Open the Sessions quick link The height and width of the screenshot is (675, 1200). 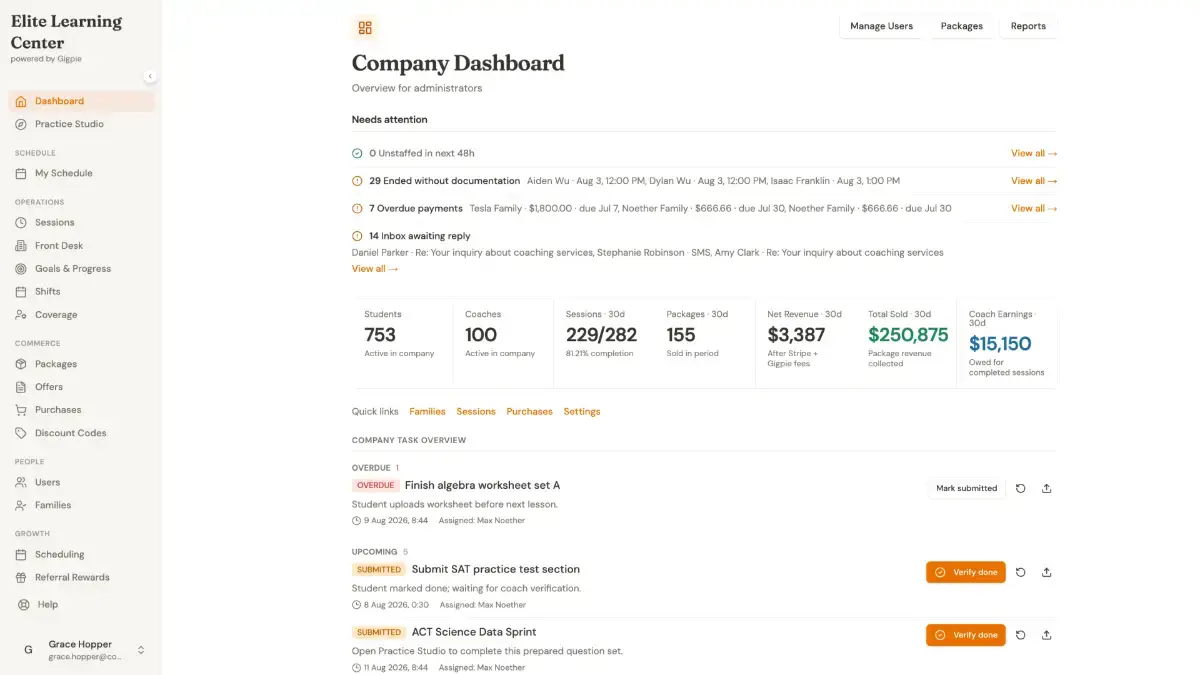[476, 411]
